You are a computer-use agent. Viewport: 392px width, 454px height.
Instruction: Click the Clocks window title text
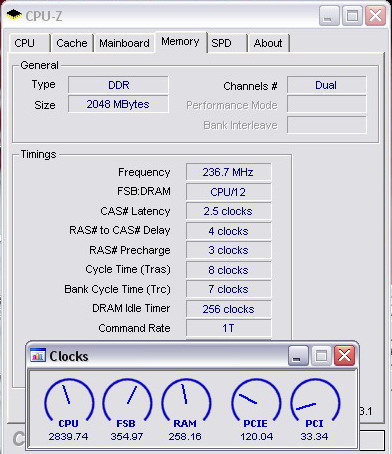coord(69,356)
